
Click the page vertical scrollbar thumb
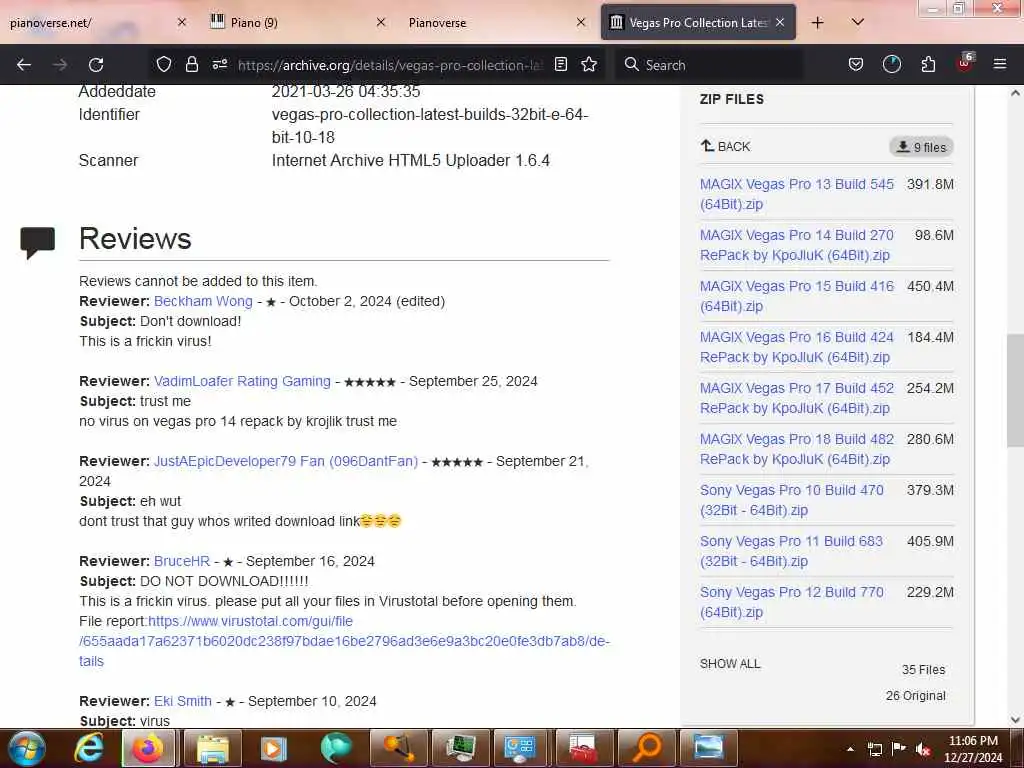click(1015, 390)
